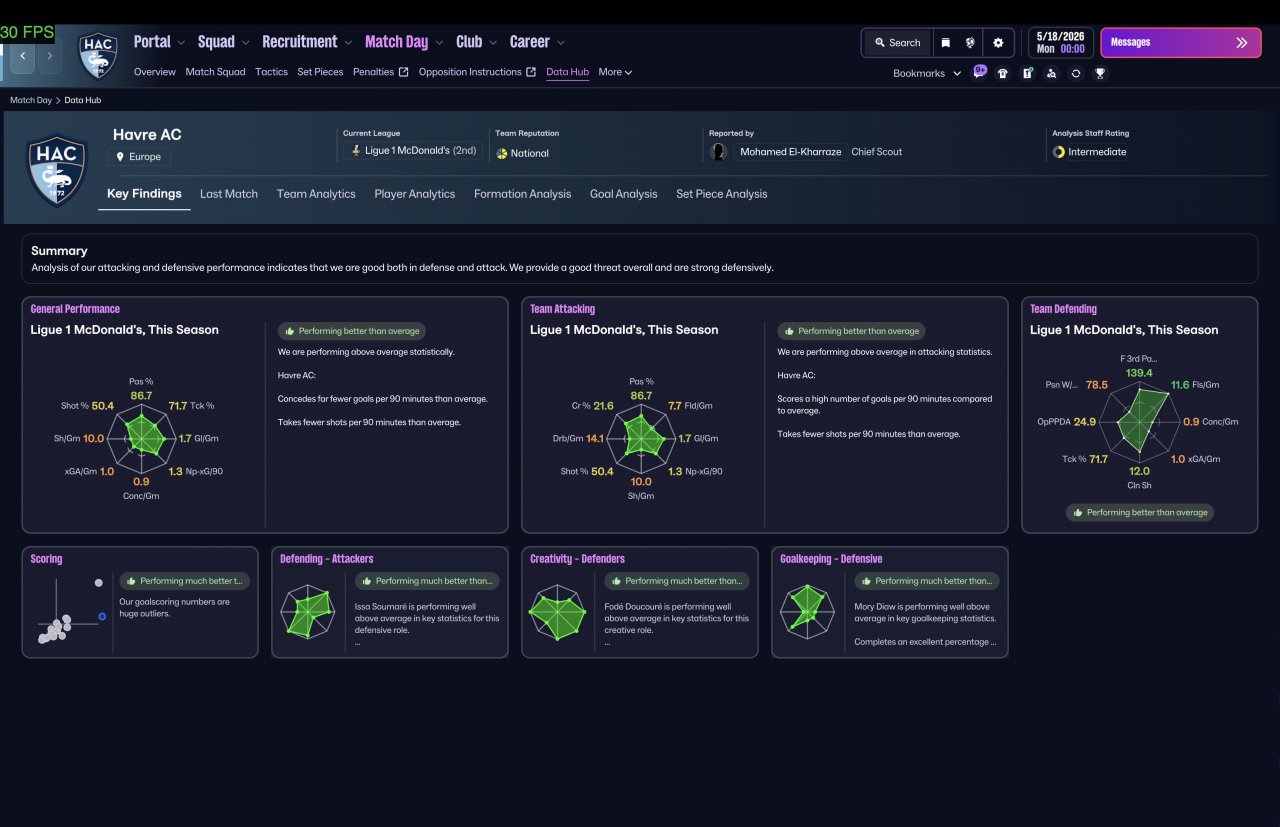The image size is (1280, 827).
Task: Open the More submenu dropdown
Action: [x=615, y=72]
